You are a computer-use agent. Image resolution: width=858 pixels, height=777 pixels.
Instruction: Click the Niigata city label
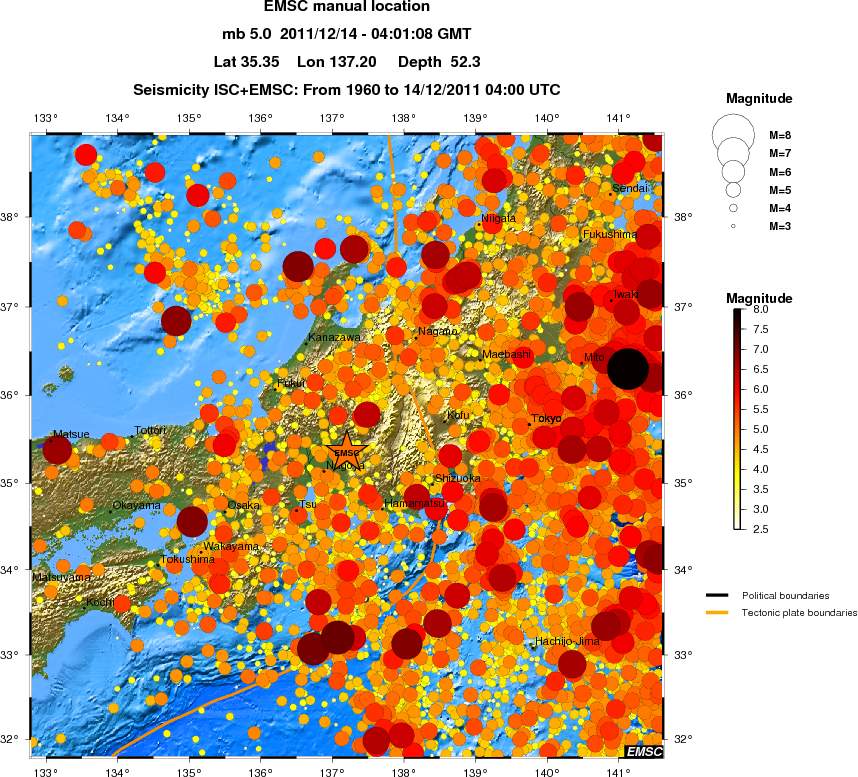tap(498, 218)
